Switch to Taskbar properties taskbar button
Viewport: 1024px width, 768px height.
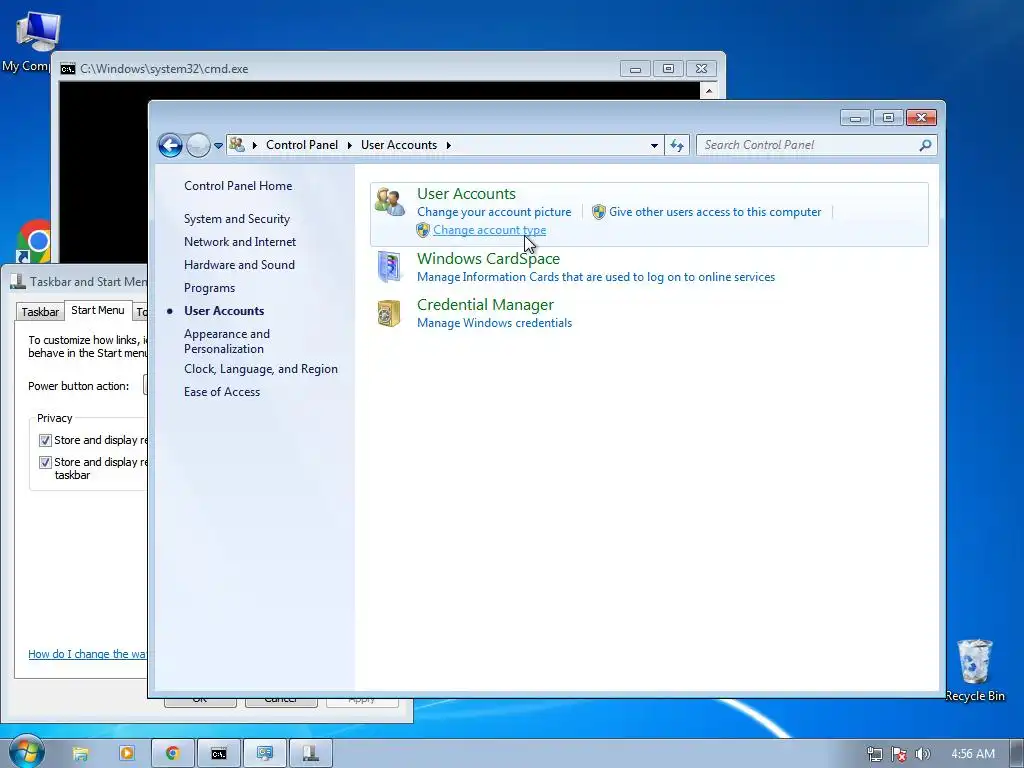[x=311, y=754]
